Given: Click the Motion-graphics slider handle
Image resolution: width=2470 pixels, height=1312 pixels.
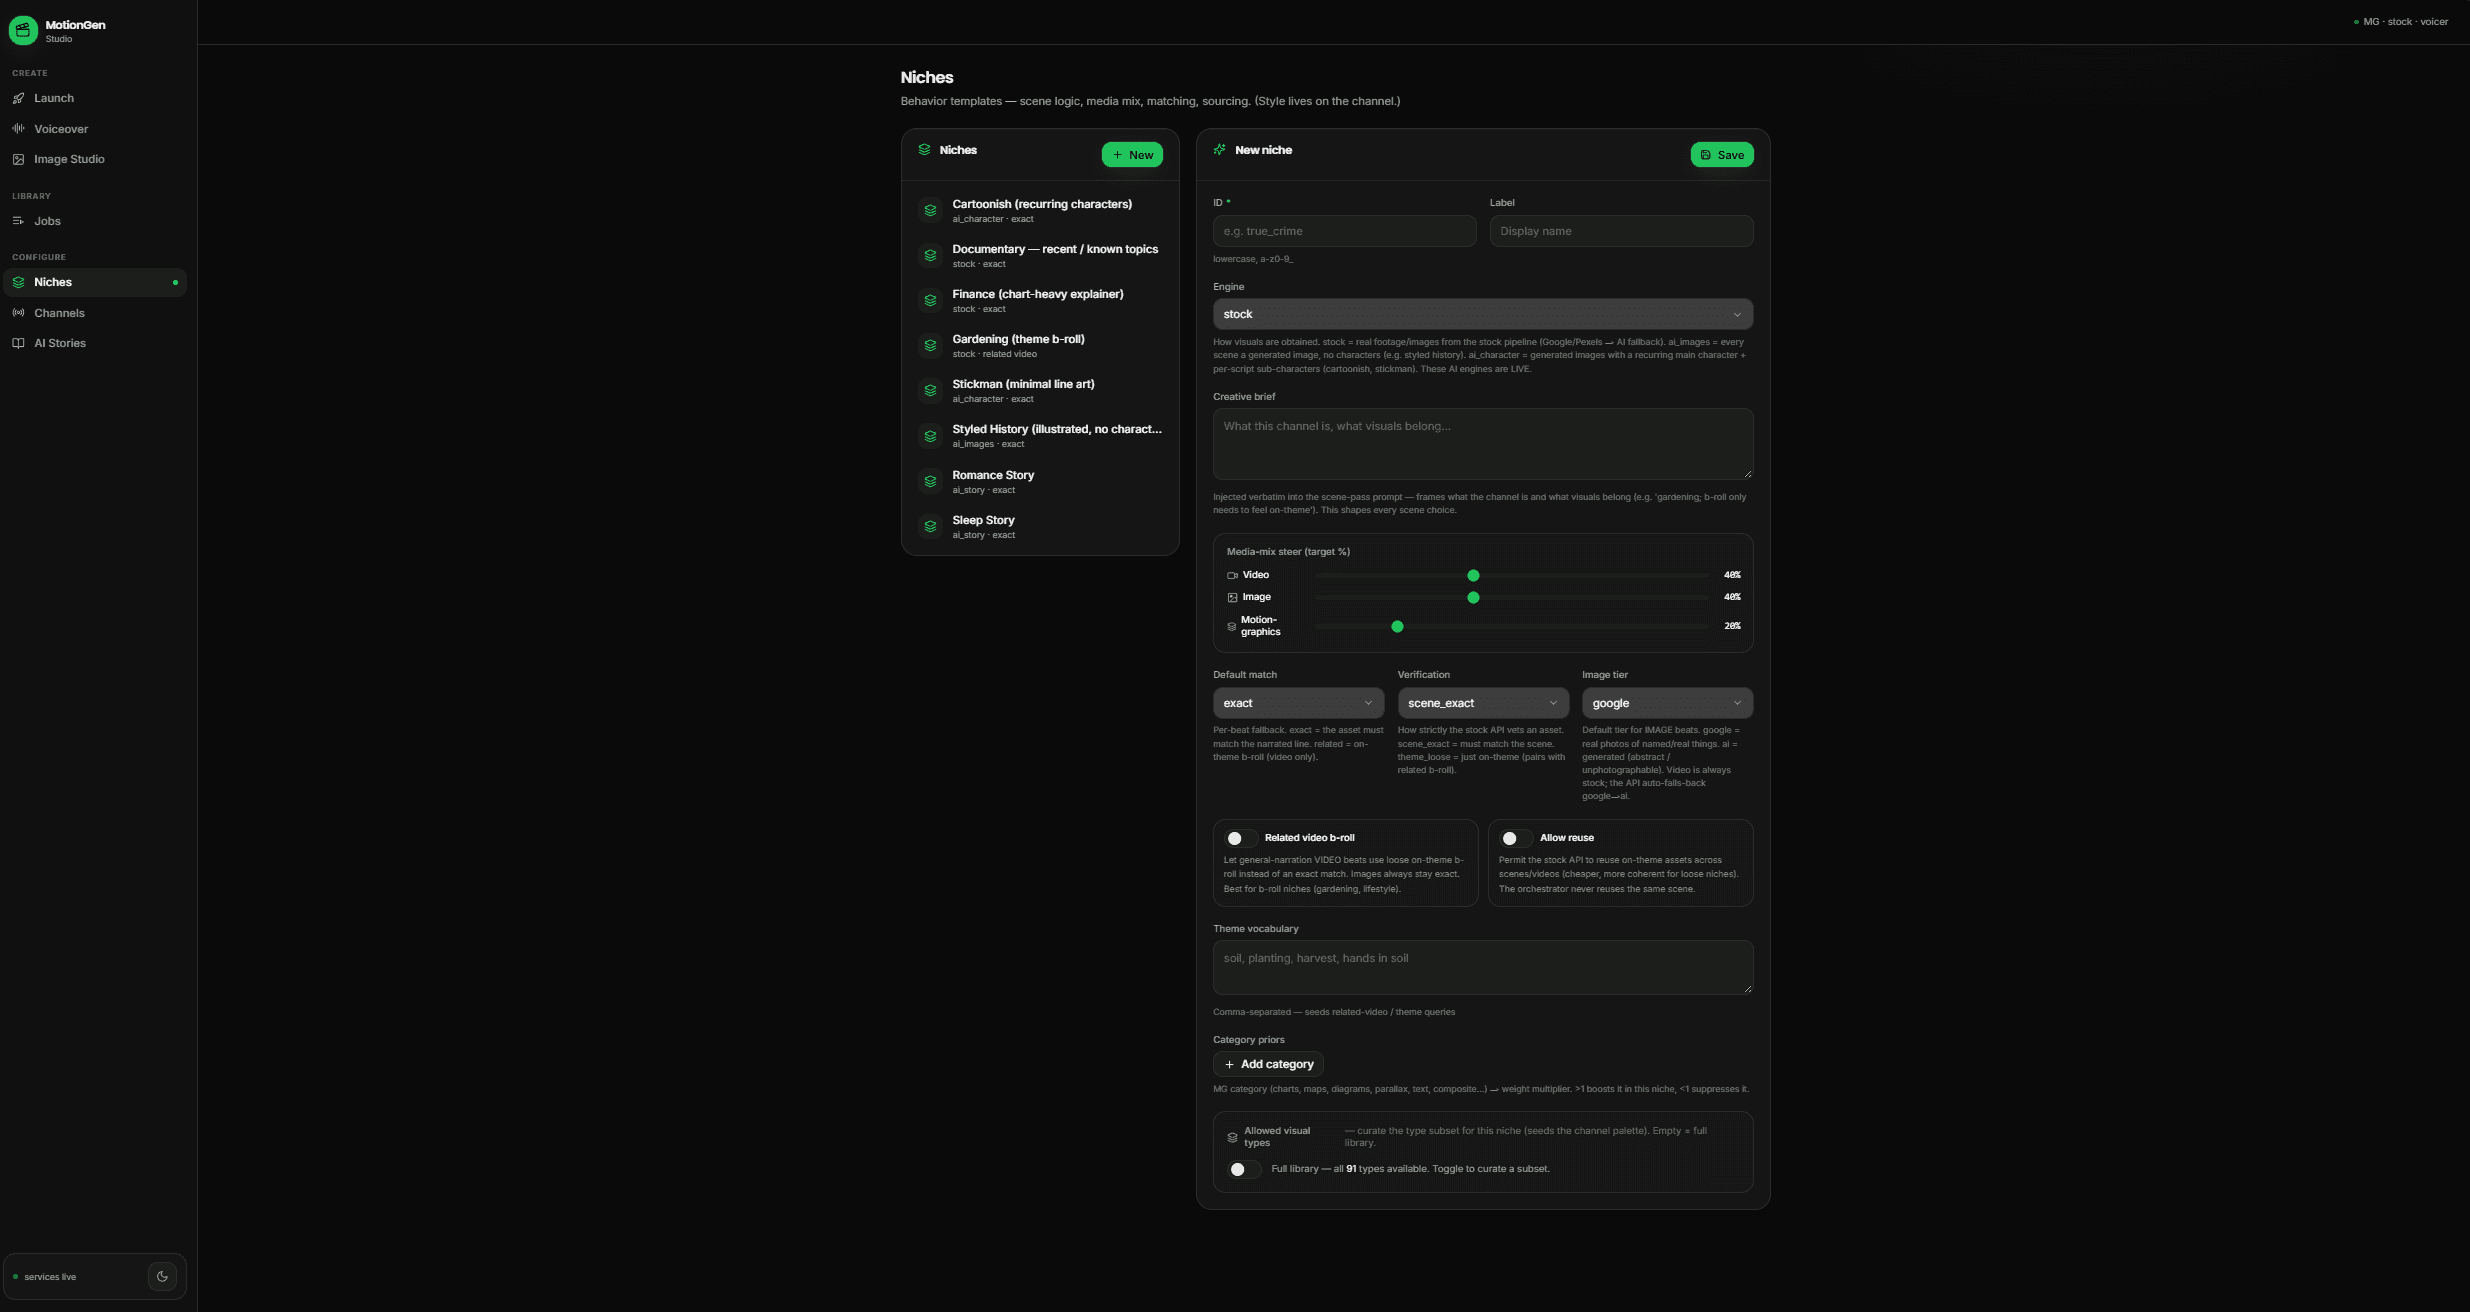Looking at the screenshot, I should coord(1397,626).
